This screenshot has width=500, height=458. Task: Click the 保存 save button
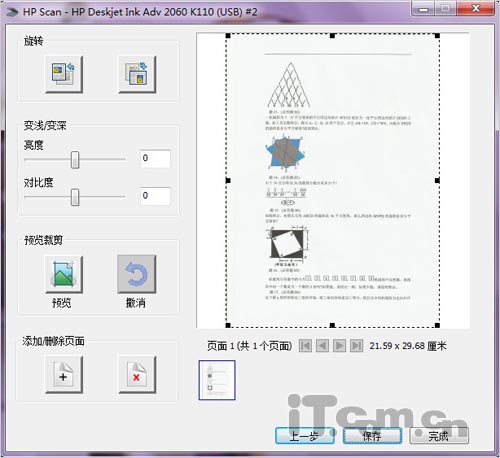coord(372,436)
